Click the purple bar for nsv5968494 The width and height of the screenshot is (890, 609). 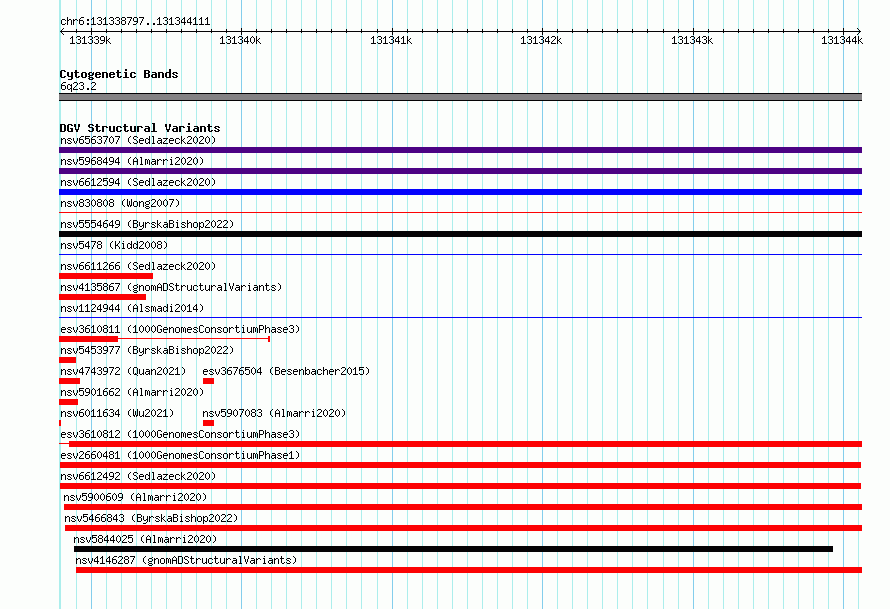tap(460, 171)
